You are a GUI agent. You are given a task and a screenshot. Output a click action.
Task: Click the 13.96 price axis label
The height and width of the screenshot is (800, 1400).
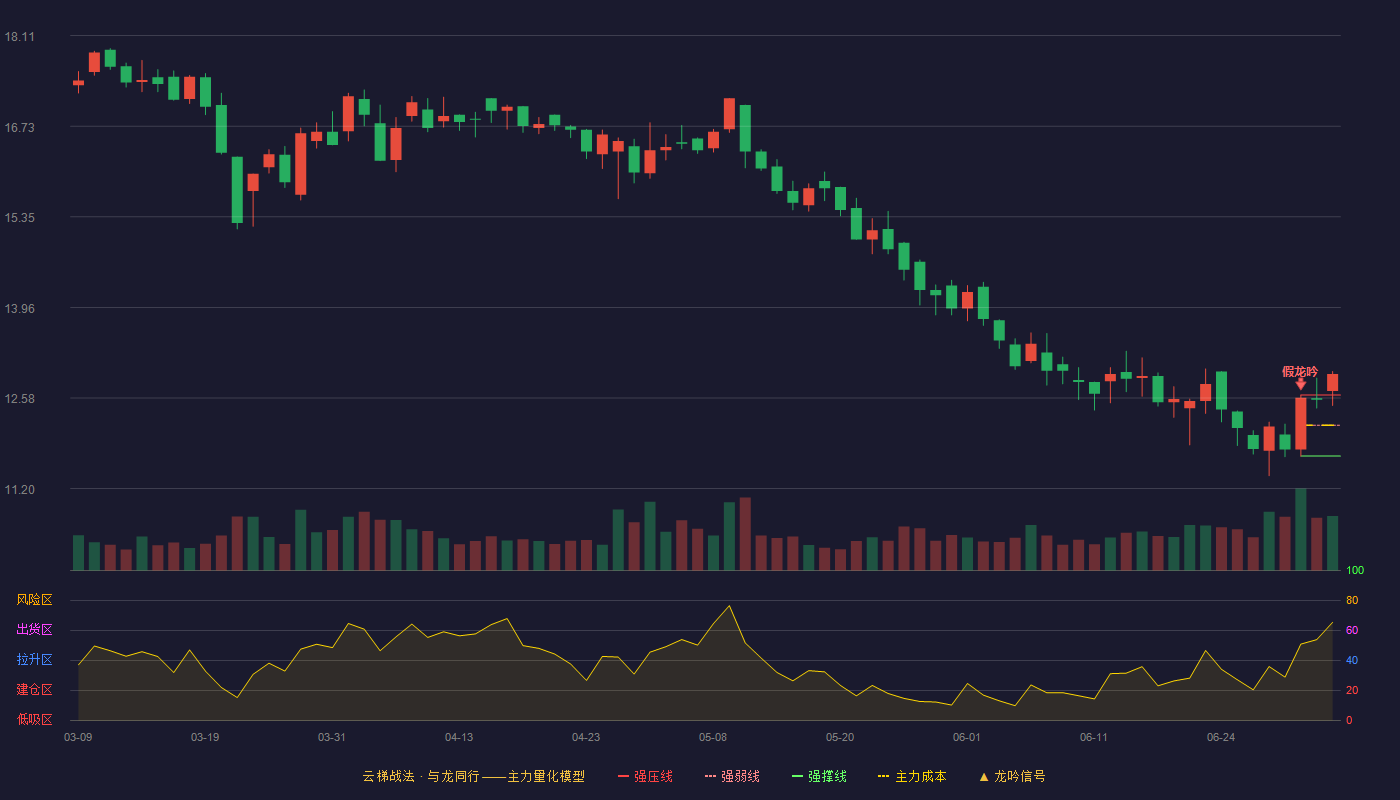19,308
